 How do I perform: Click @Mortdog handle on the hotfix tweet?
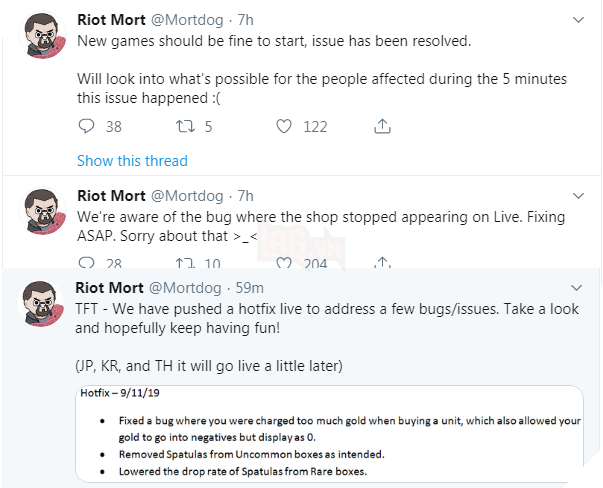click(x=189, y=289)
